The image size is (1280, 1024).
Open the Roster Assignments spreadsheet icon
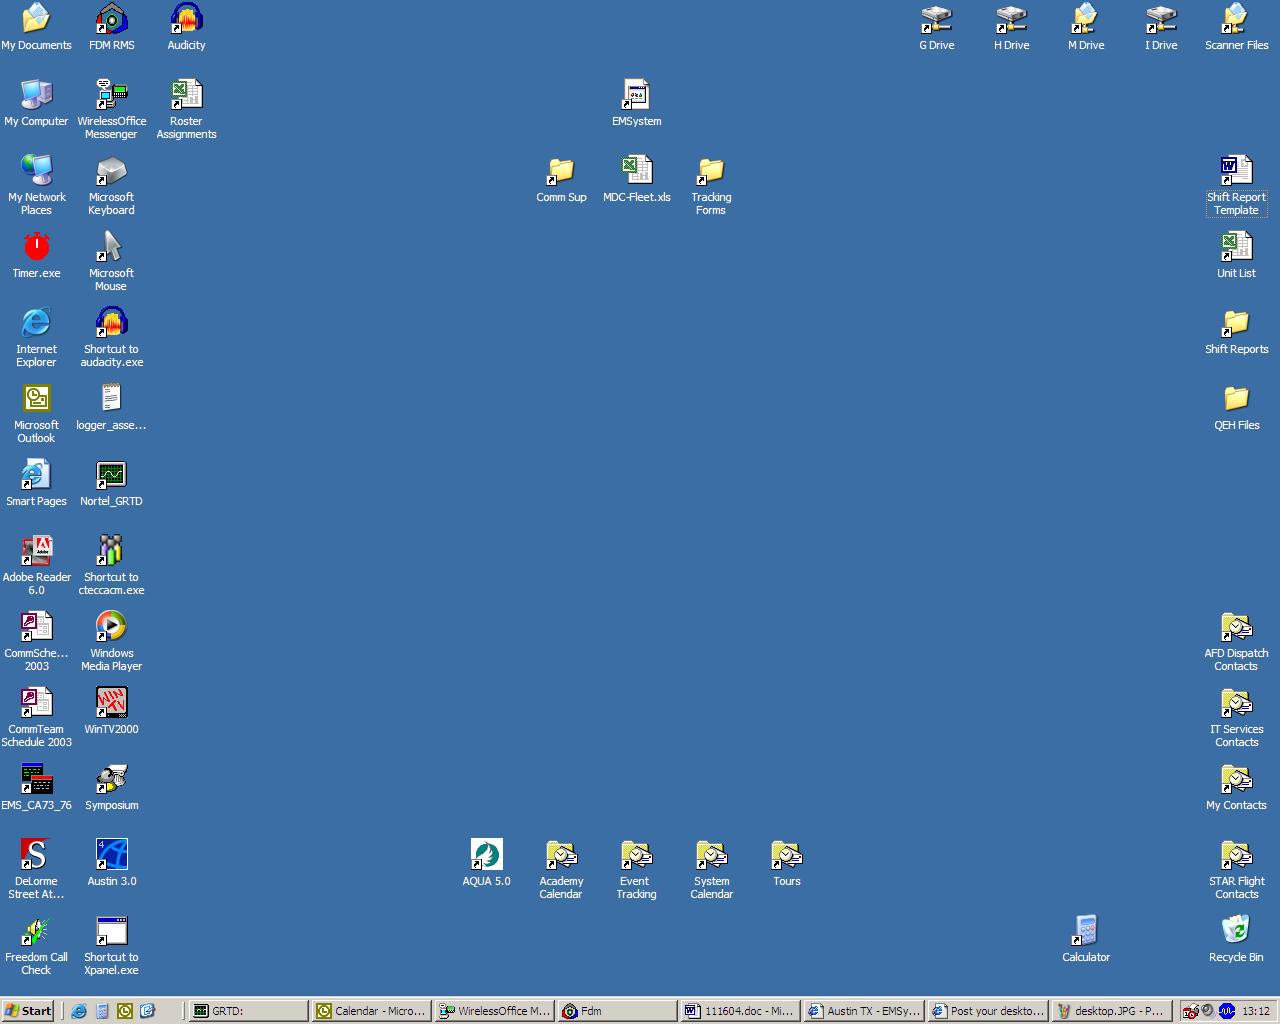tap(186, 109)
